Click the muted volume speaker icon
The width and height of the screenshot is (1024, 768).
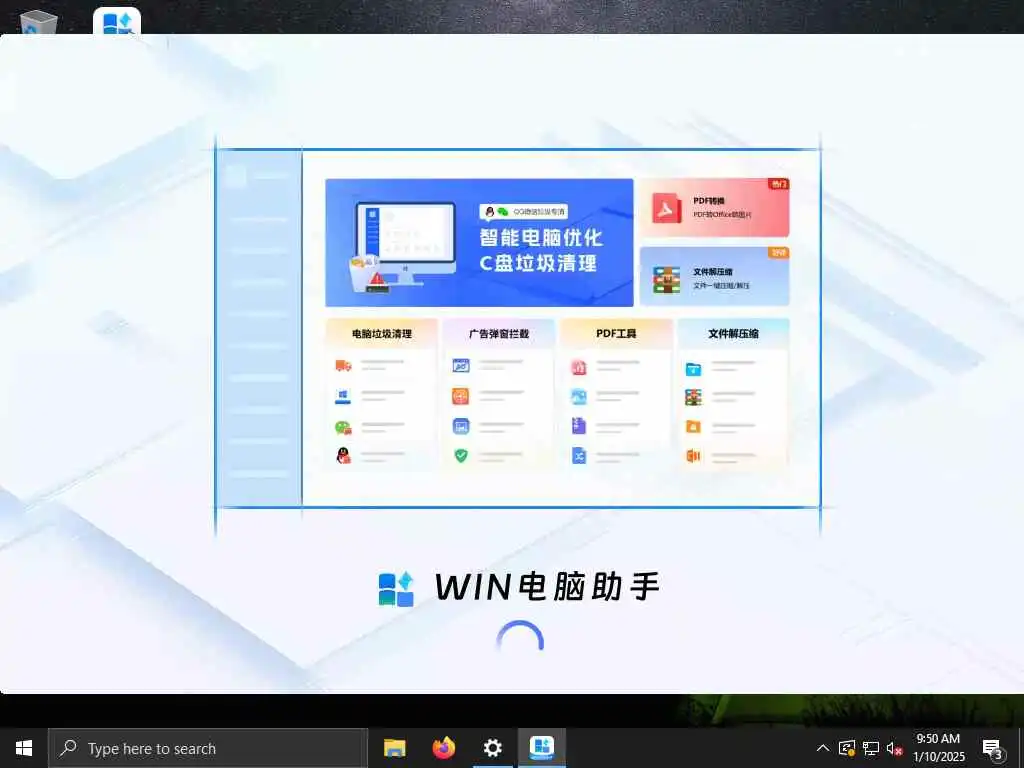(x=894, y=749)
